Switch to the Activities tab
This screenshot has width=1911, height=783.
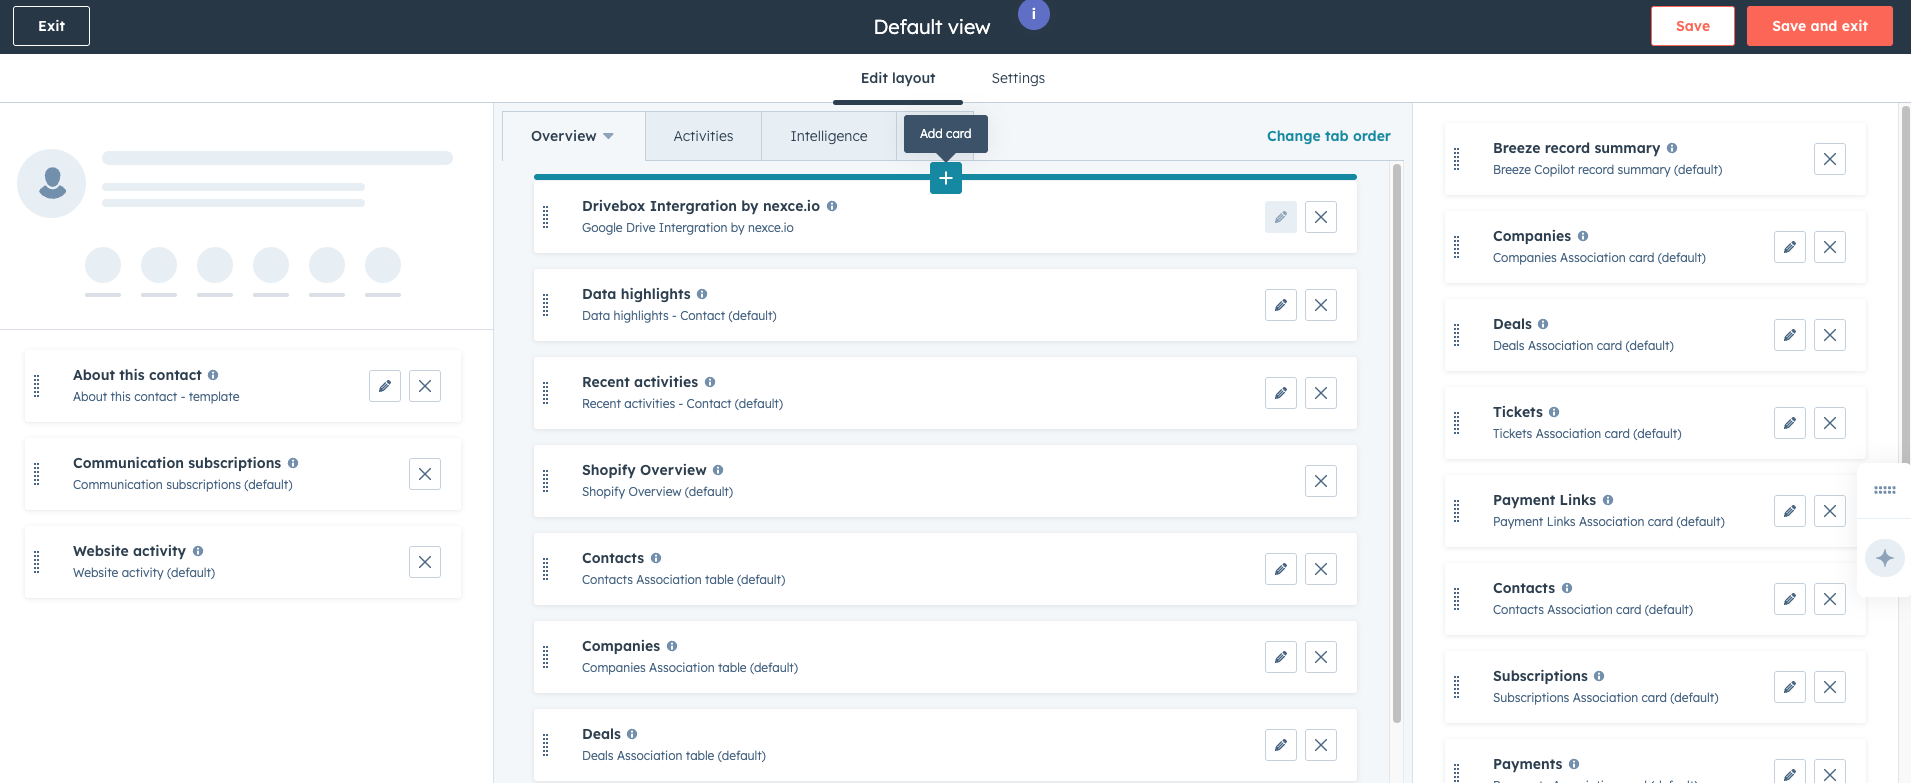703,136
